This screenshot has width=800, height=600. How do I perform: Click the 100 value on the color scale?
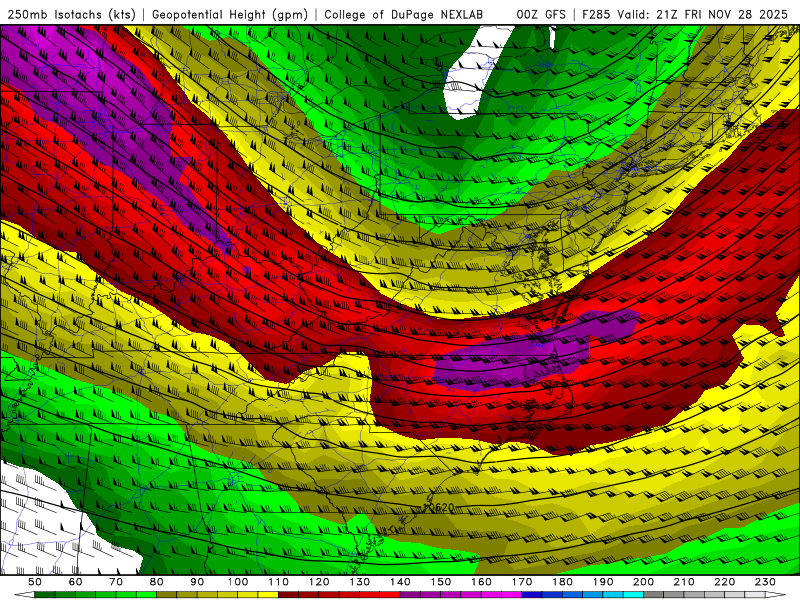[238, 582]
